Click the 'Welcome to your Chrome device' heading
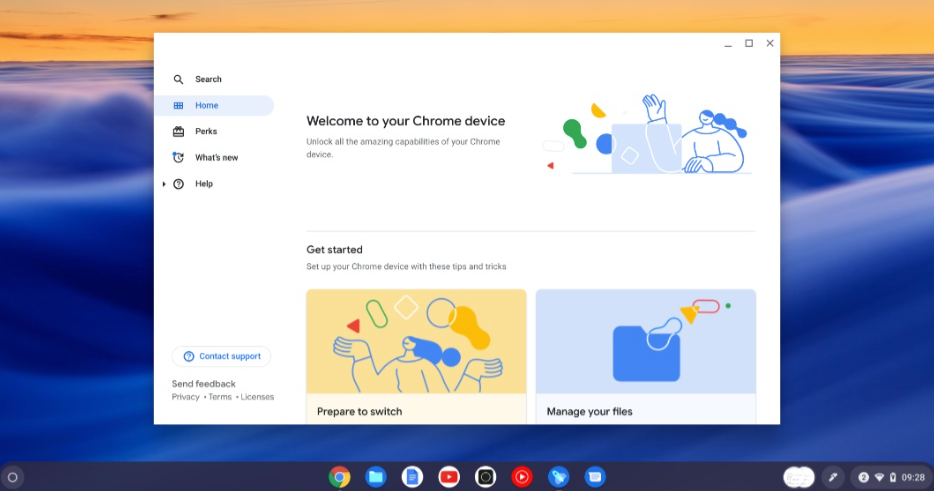The width and height of the screenshot is (934, 491). (x=406, y=121)
